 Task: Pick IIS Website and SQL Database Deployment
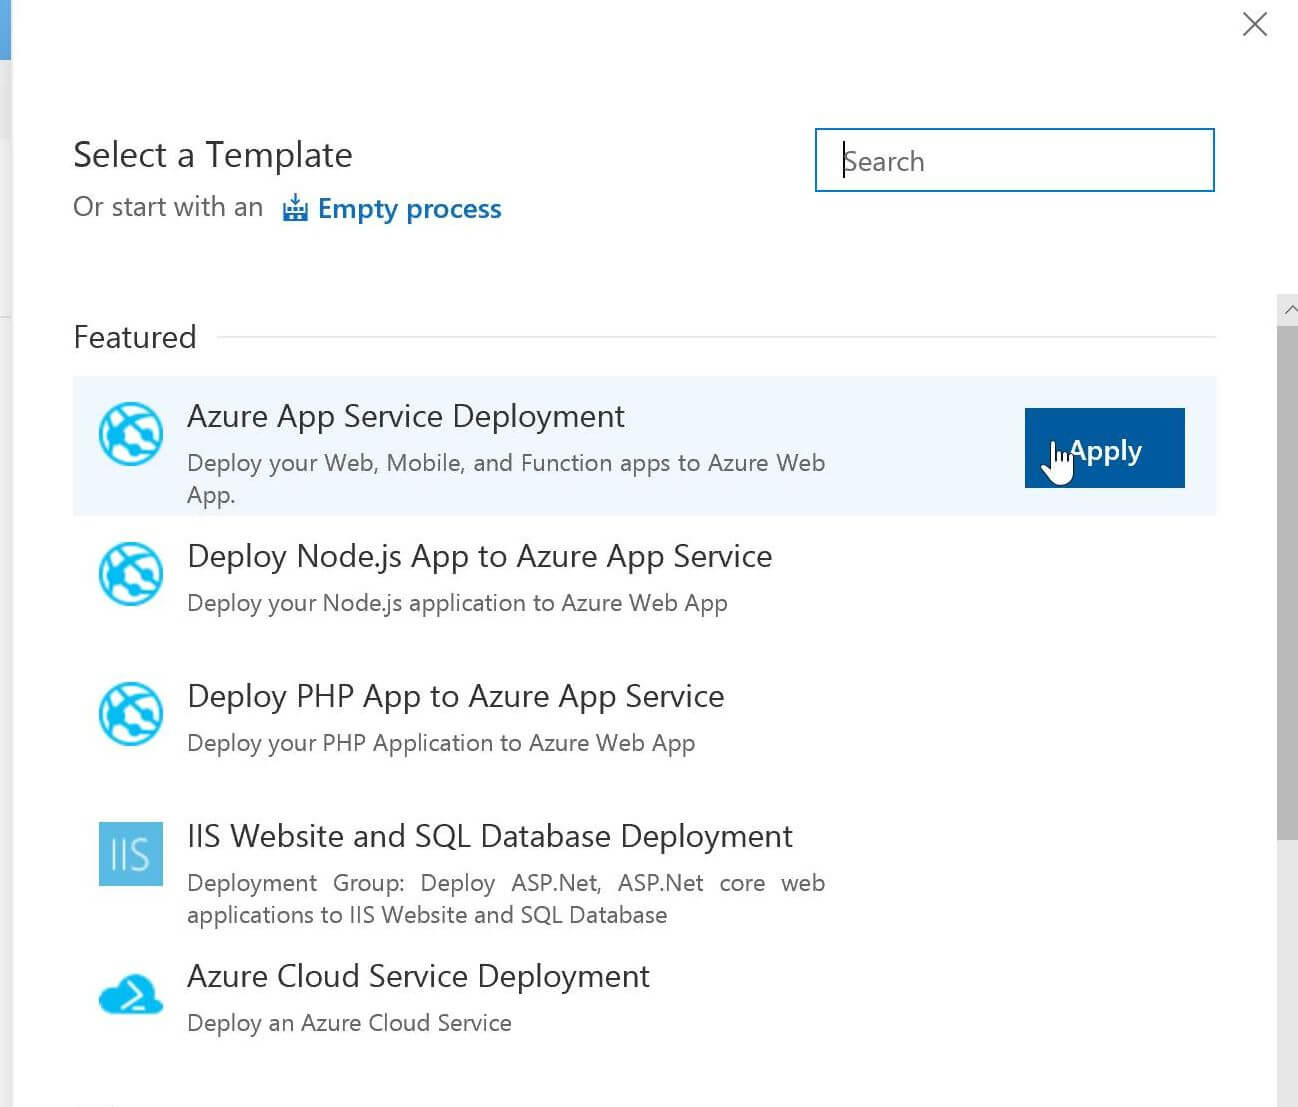coord(489,836)
